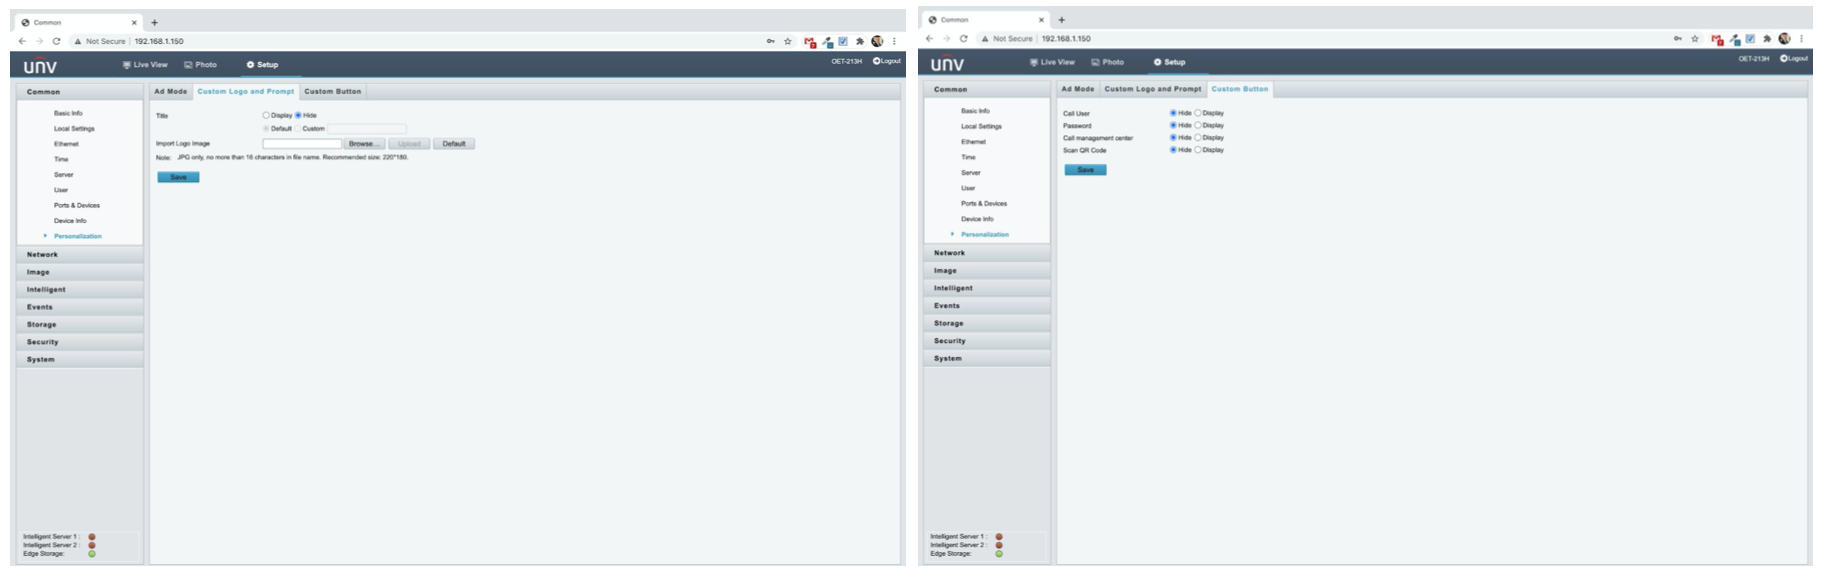The image size is (1824, 578).
Task: Open the Chrome three-dot menu in the left window
Action: (x=894, y=41)
